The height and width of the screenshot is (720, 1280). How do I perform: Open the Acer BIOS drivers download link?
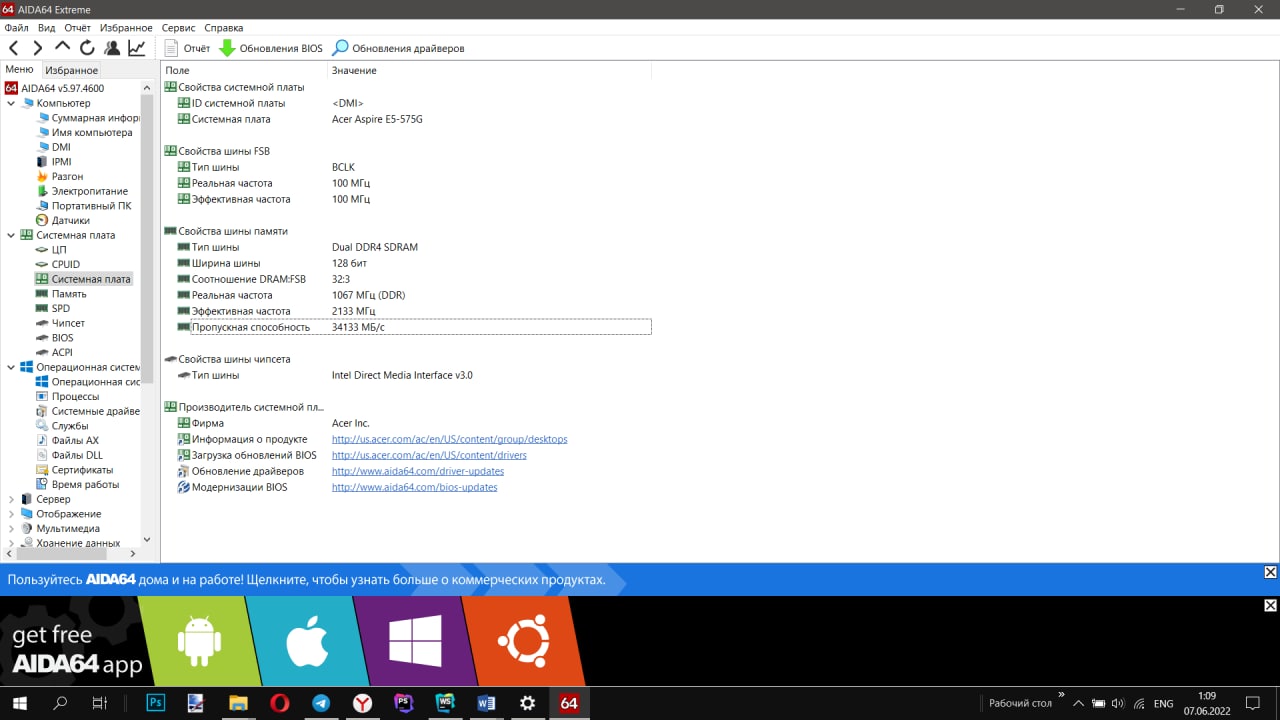429,455
